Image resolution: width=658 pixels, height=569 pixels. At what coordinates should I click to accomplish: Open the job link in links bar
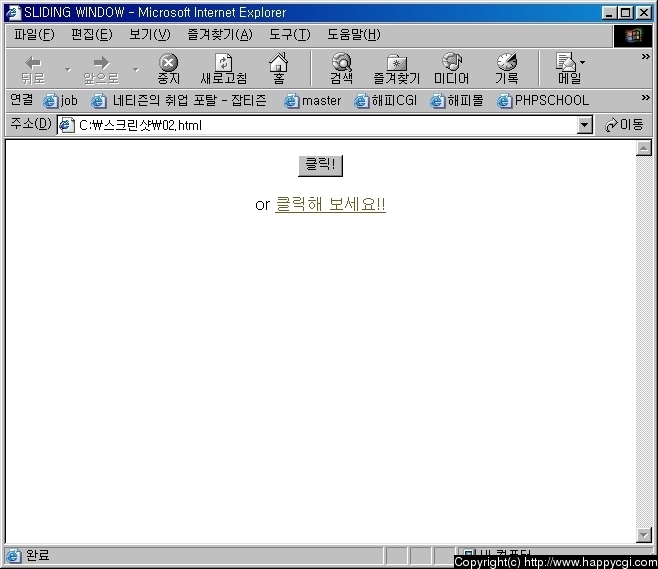click(x=60, y=101)
